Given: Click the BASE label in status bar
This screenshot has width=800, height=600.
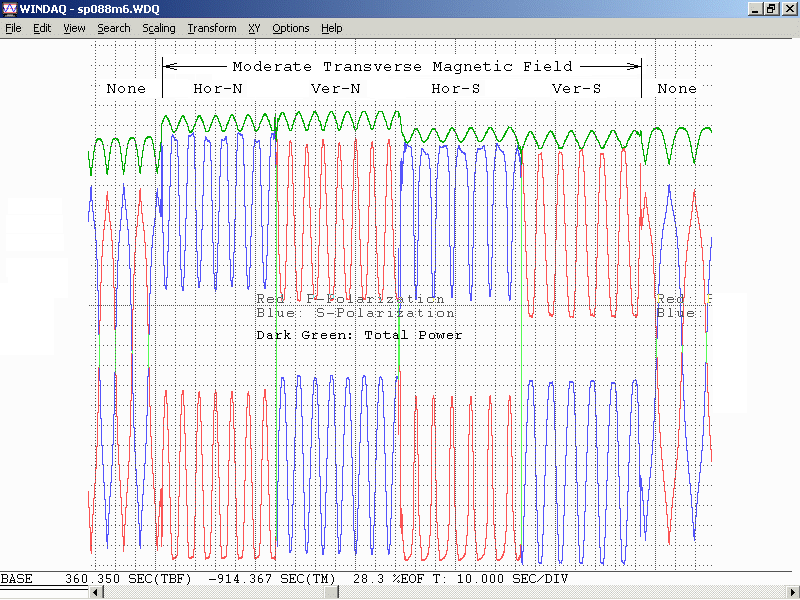Looking at the screenshot, I should point(16,579).
